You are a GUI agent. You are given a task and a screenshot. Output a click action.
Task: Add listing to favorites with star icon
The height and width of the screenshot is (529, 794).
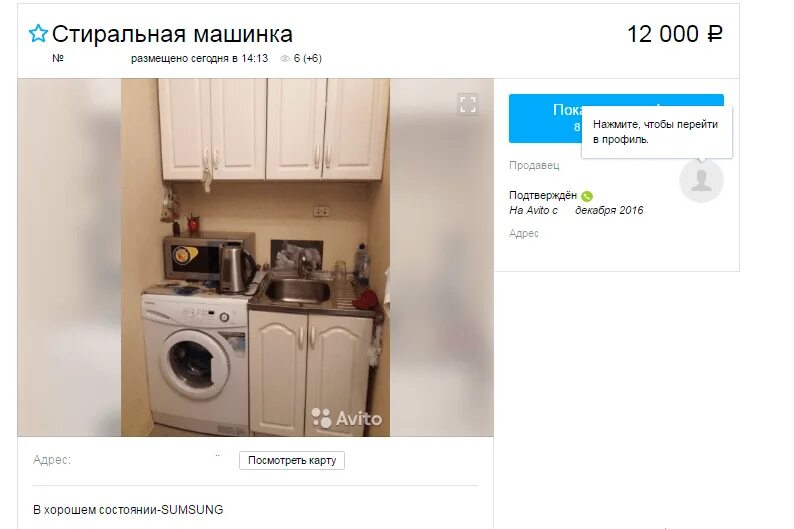point(38,33)
